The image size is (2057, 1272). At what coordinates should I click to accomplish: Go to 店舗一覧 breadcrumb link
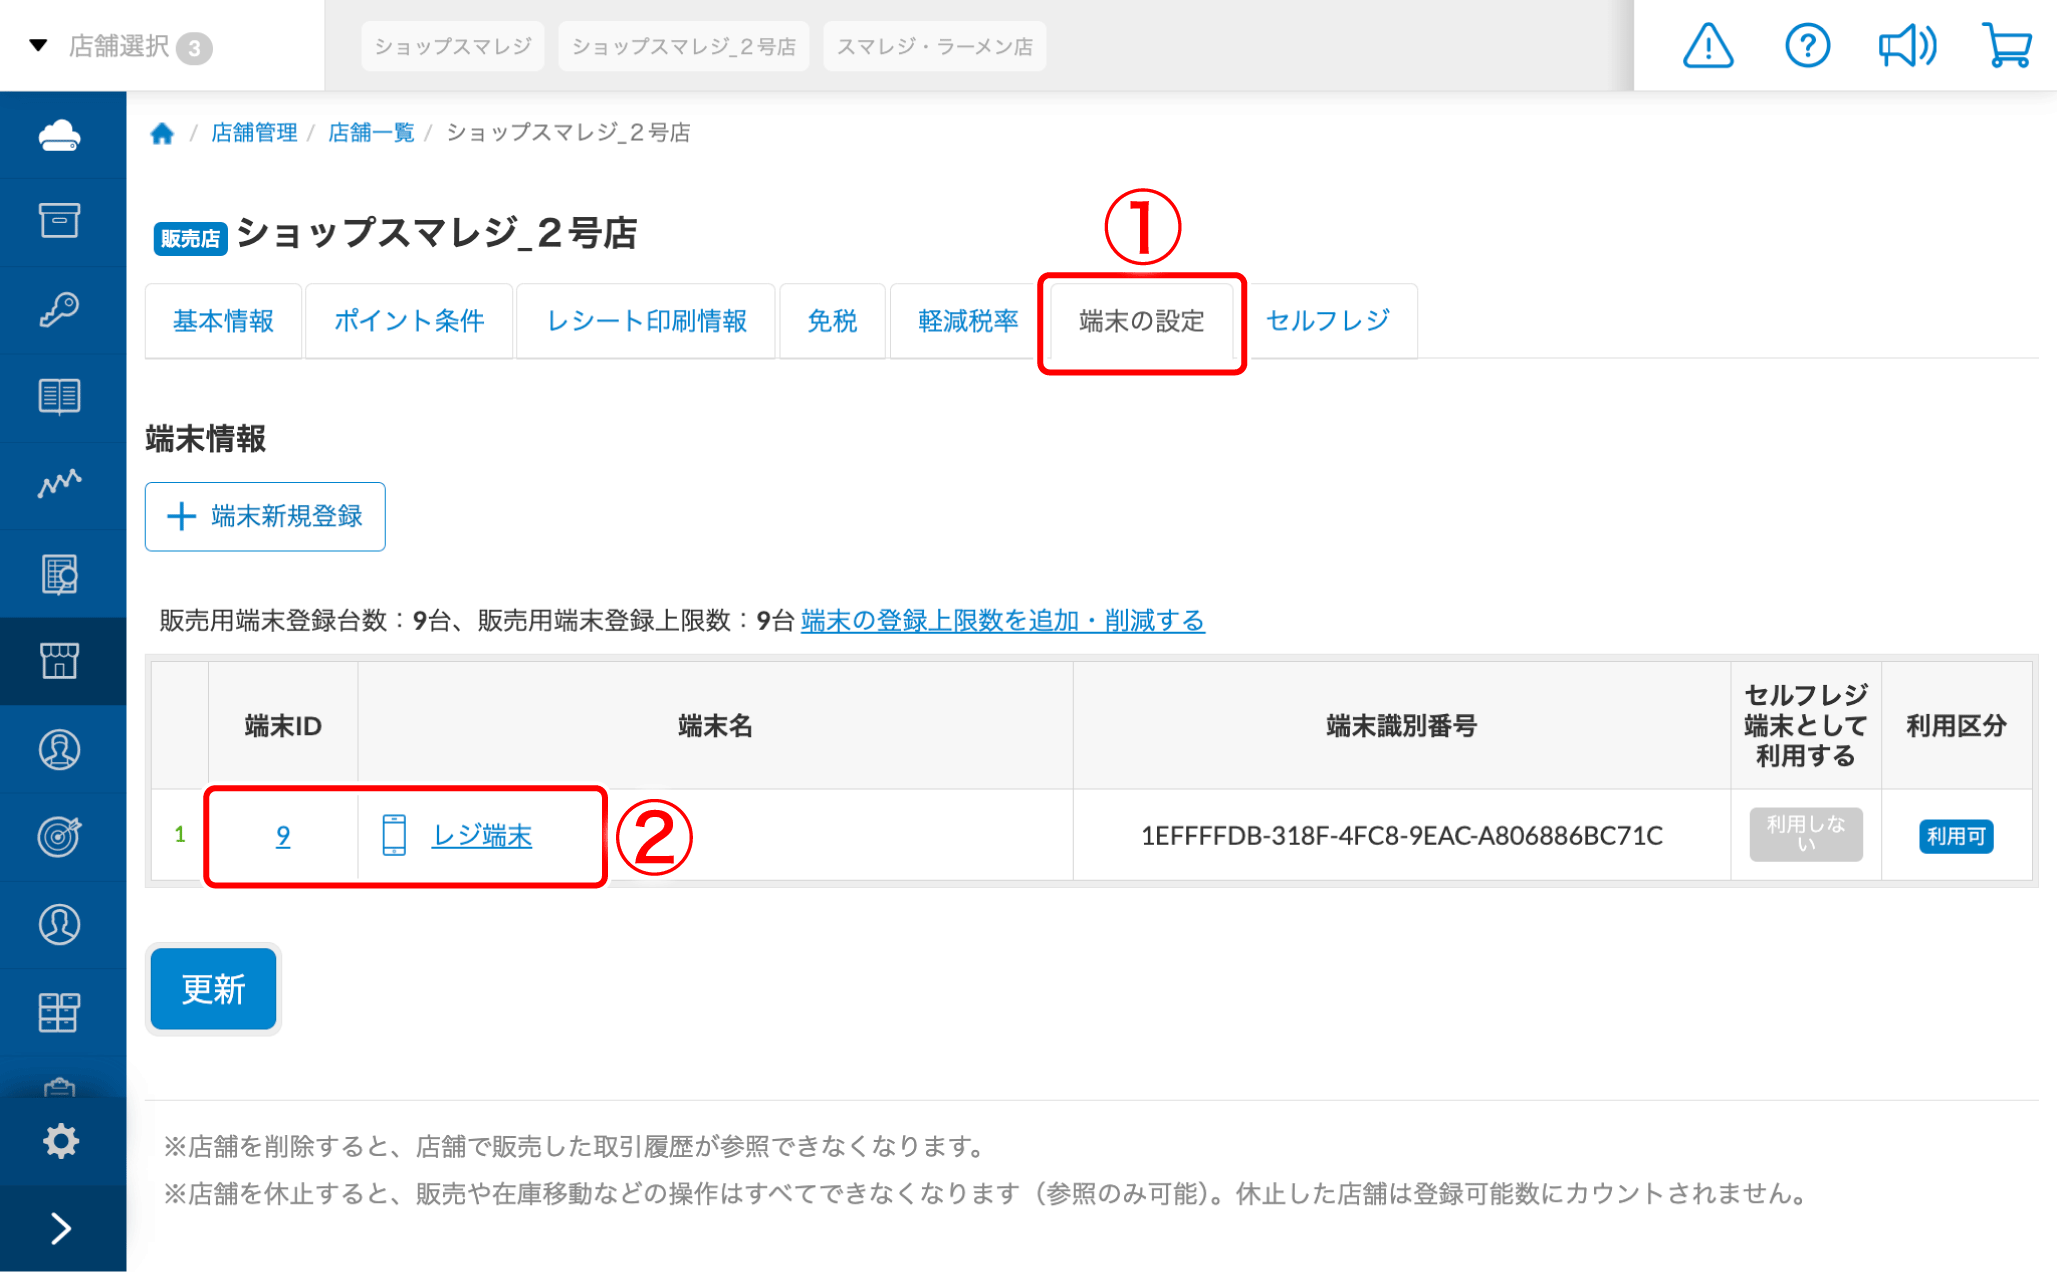pyautogui.click(x=371, y=133)
